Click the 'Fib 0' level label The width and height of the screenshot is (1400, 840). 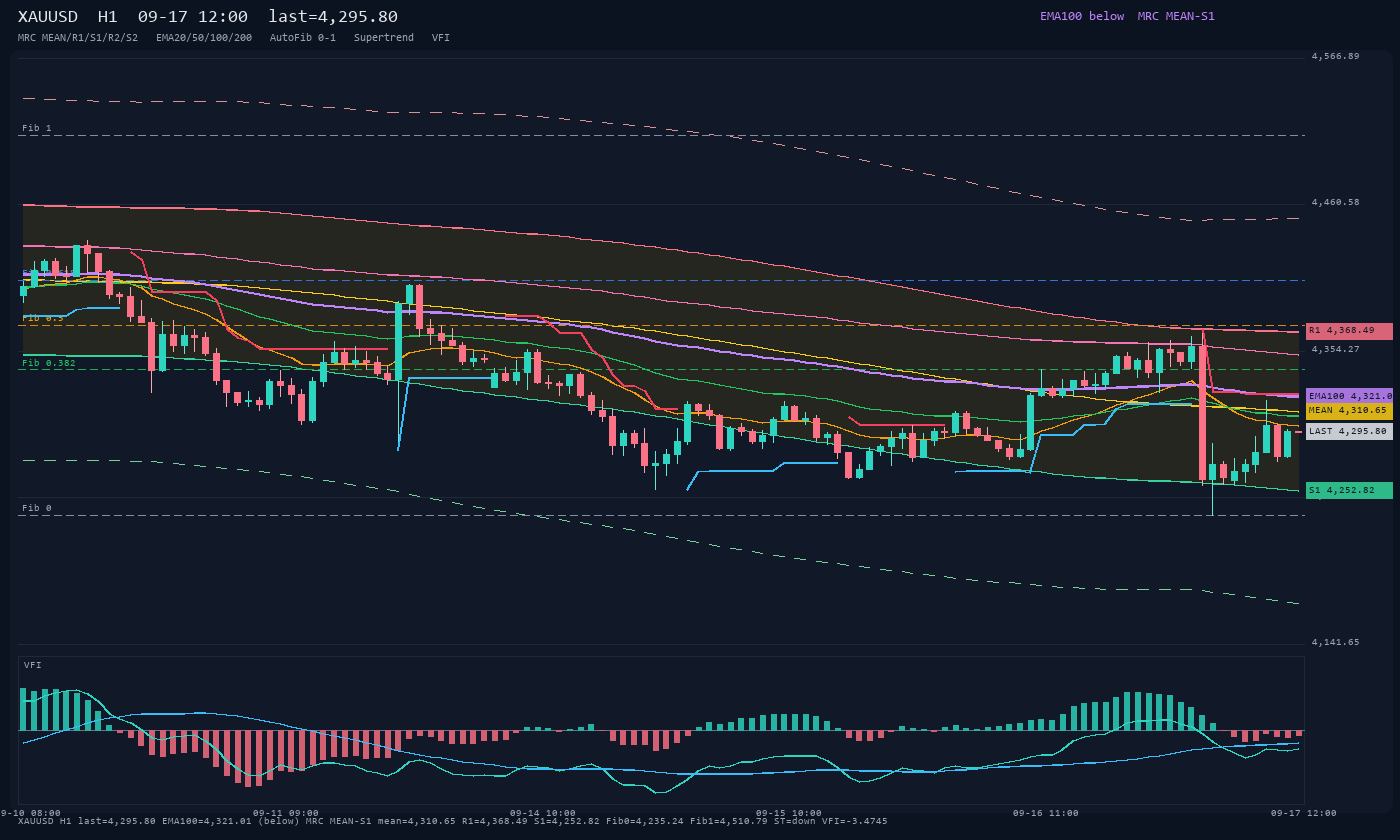click(37, 508)
